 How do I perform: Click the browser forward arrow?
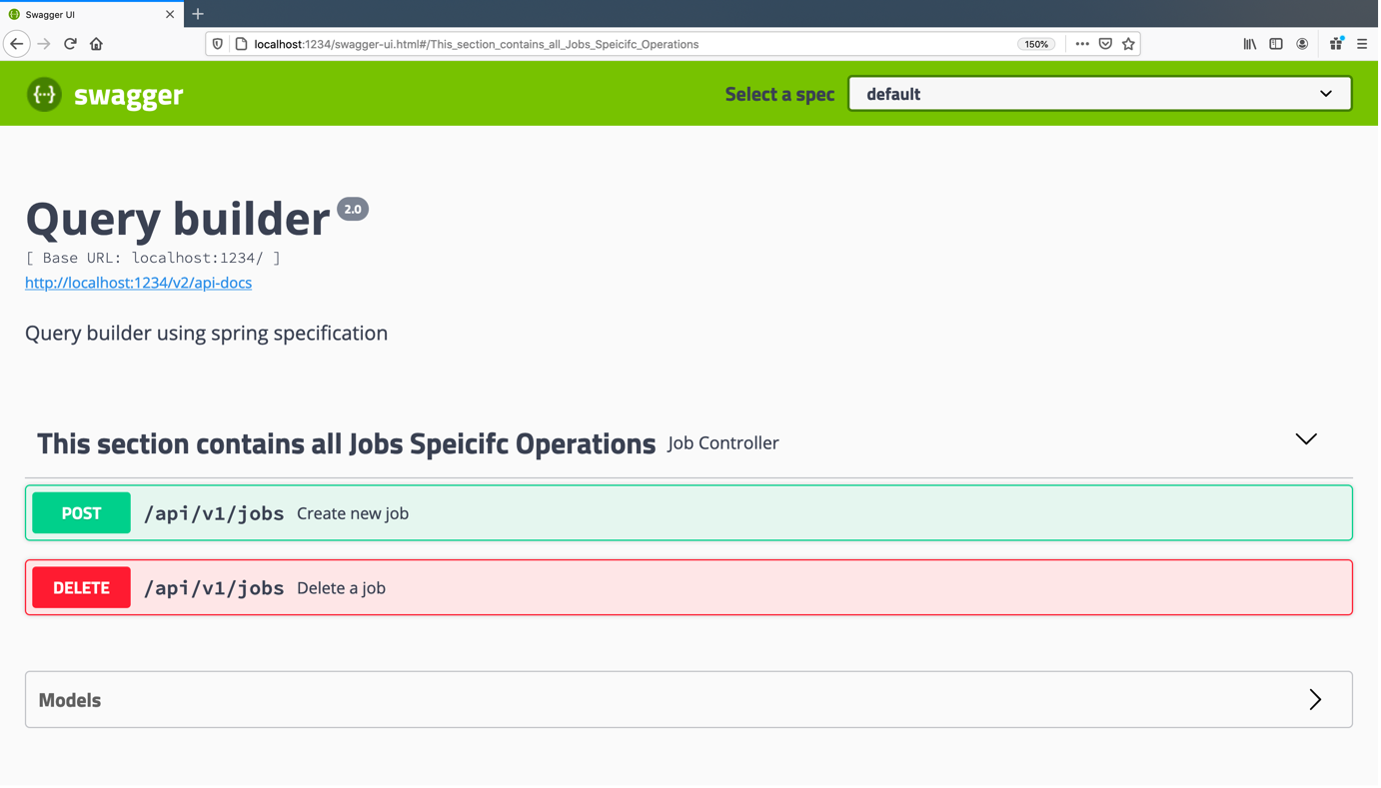[44, 44]
